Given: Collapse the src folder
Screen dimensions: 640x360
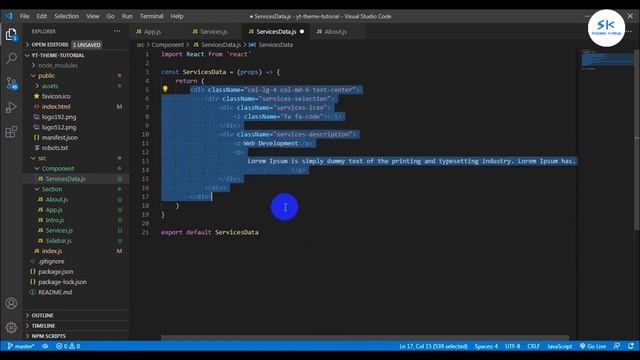Looking at the screenshot, I should [42, 158].
